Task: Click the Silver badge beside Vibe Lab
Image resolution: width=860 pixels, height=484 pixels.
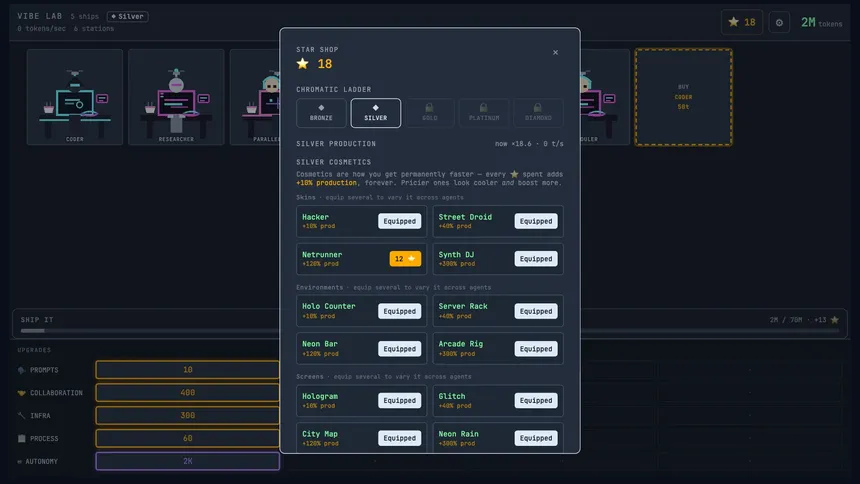Action: 128,16
